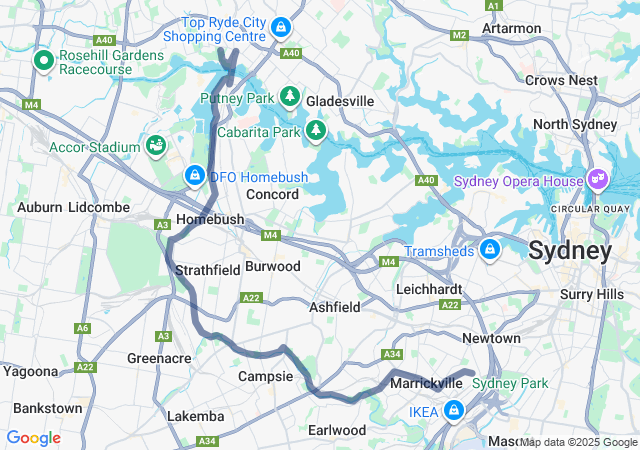Open the Cabarita Park tree marker
The width and height of the screenshot is (640, 450).
click(x=316, y=131)
